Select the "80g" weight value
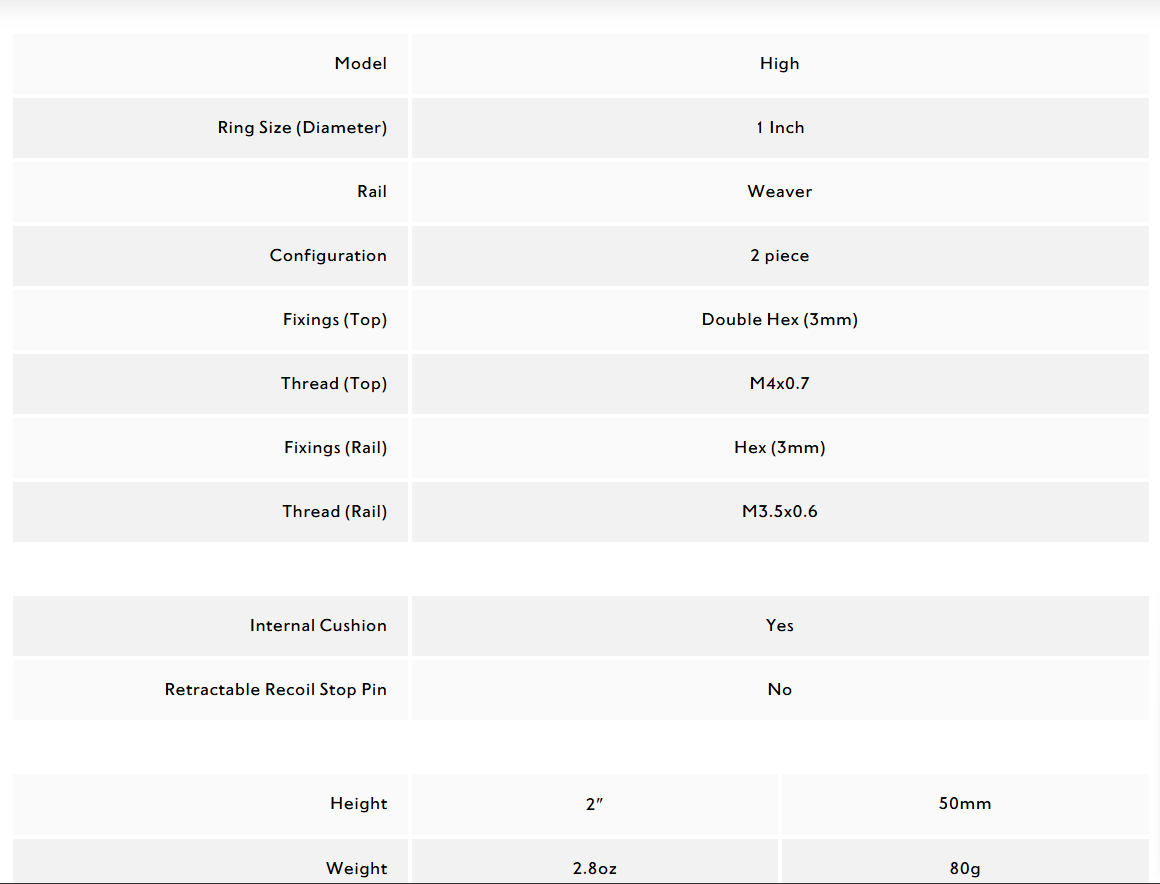The width and height of the screenshot is (1160, 884). 964,869
